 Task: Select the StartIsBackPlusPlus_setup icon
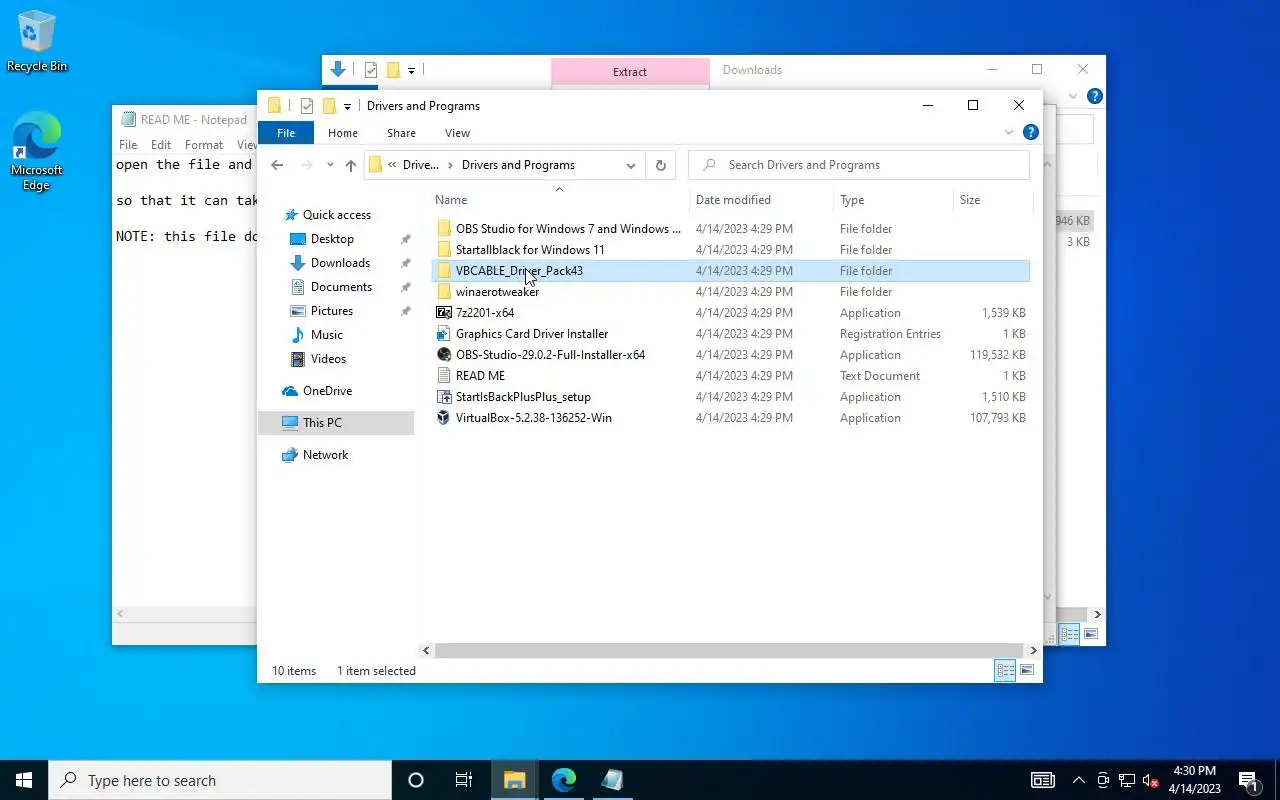(444, 397)
